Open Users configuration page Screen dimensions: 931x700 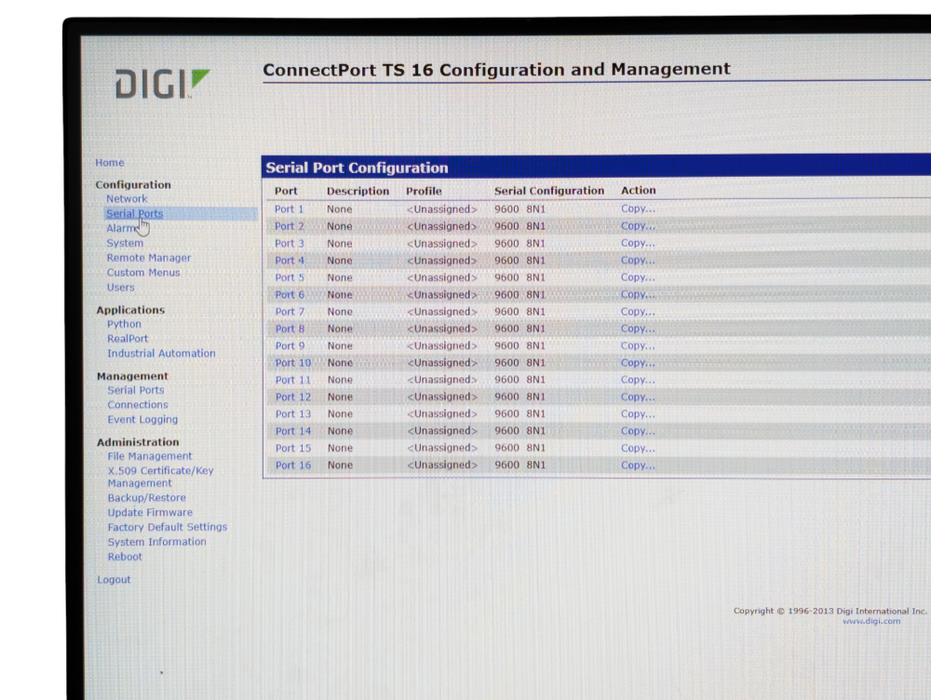click(121, 288)
